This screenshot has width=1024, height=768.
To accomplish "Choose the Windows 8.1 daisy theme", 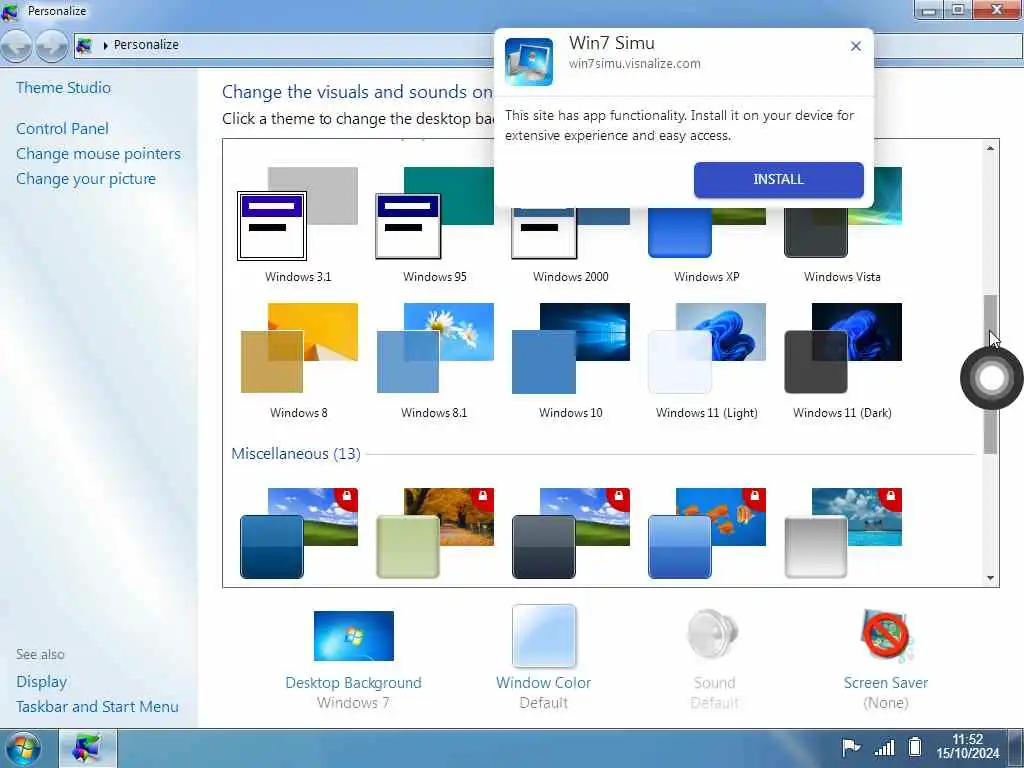I will click(434, 348).
